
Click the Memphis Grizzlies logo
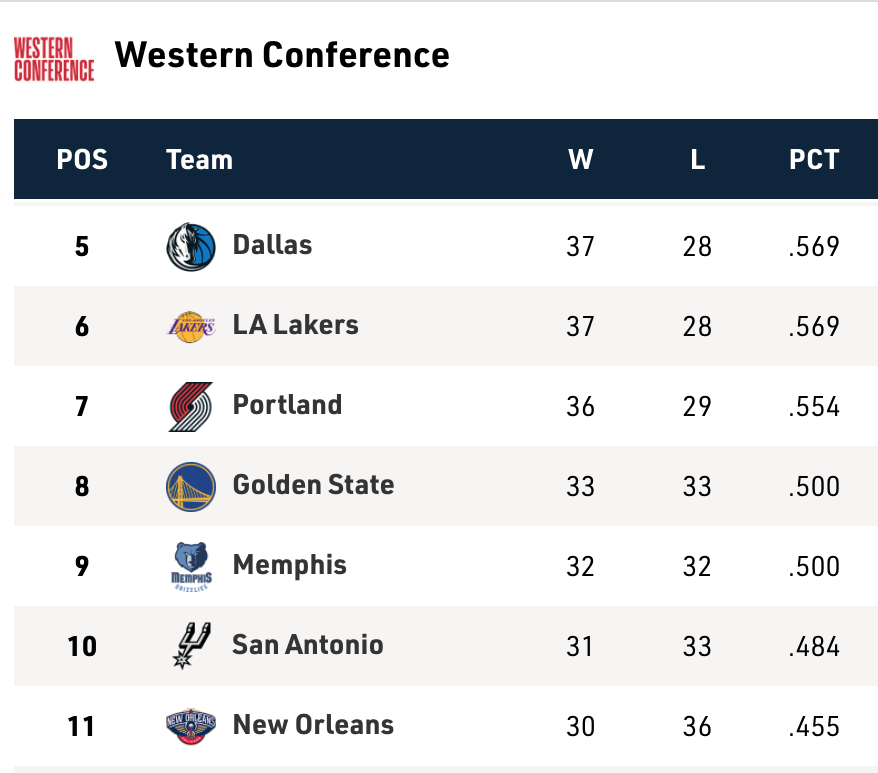click(x=191, y=566)
